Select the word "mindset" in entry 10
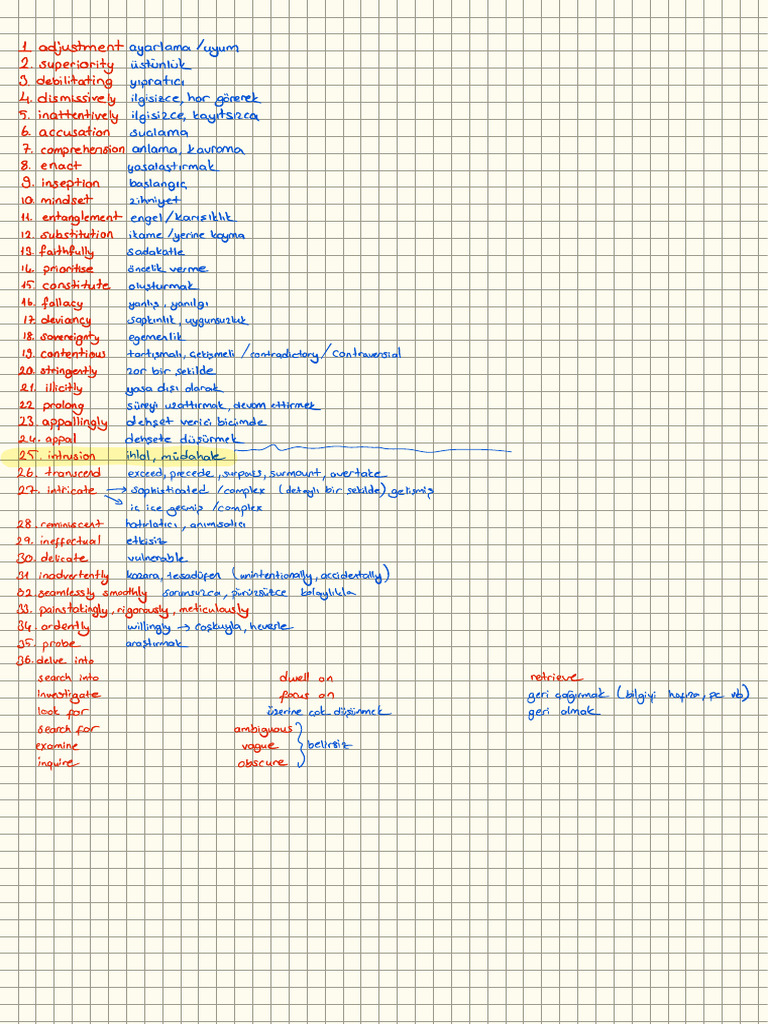The image size is (768, 1024). click(66, 200)
